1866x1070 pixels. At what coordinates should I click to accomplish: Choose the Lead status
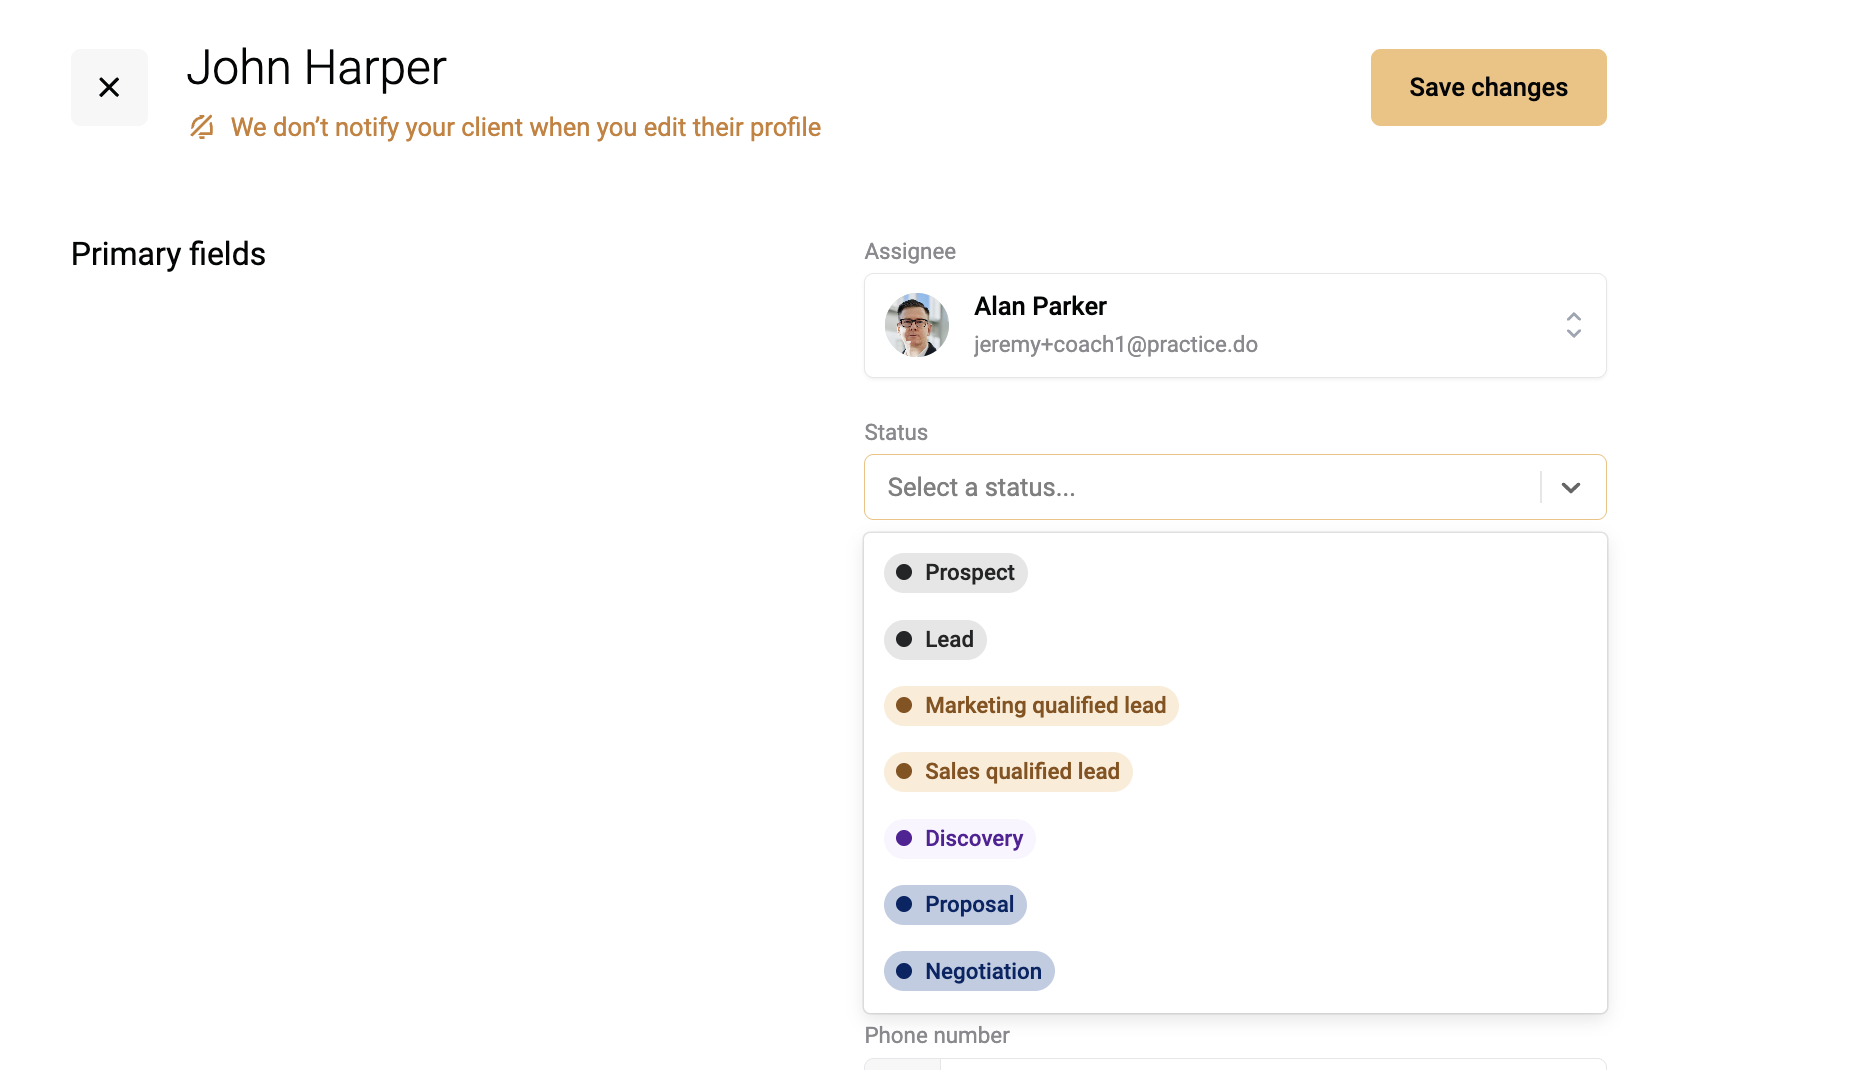(x=935, y=639)
